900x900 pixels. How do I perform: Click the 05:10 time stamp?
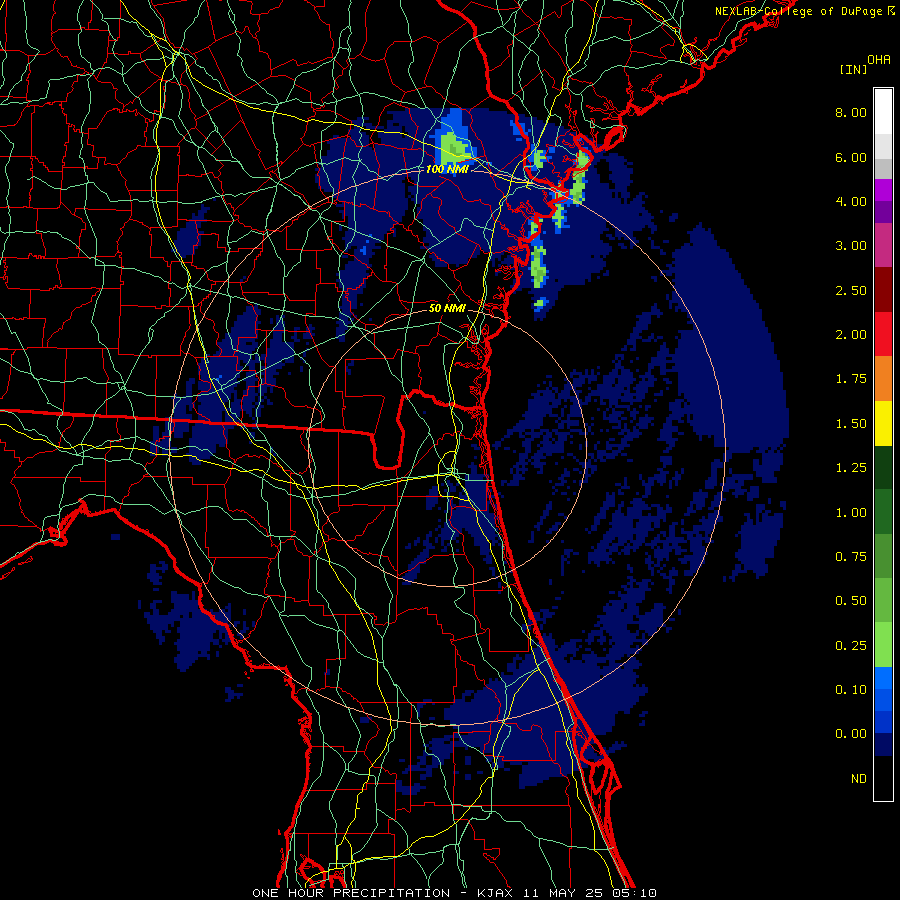coord(634,893)
